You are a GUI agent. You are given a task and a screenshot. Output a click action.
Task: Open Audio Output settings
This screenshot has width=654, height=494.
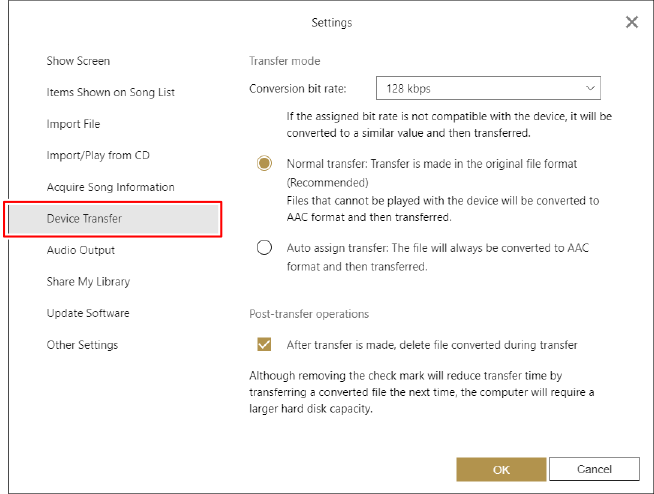(80, 250)
